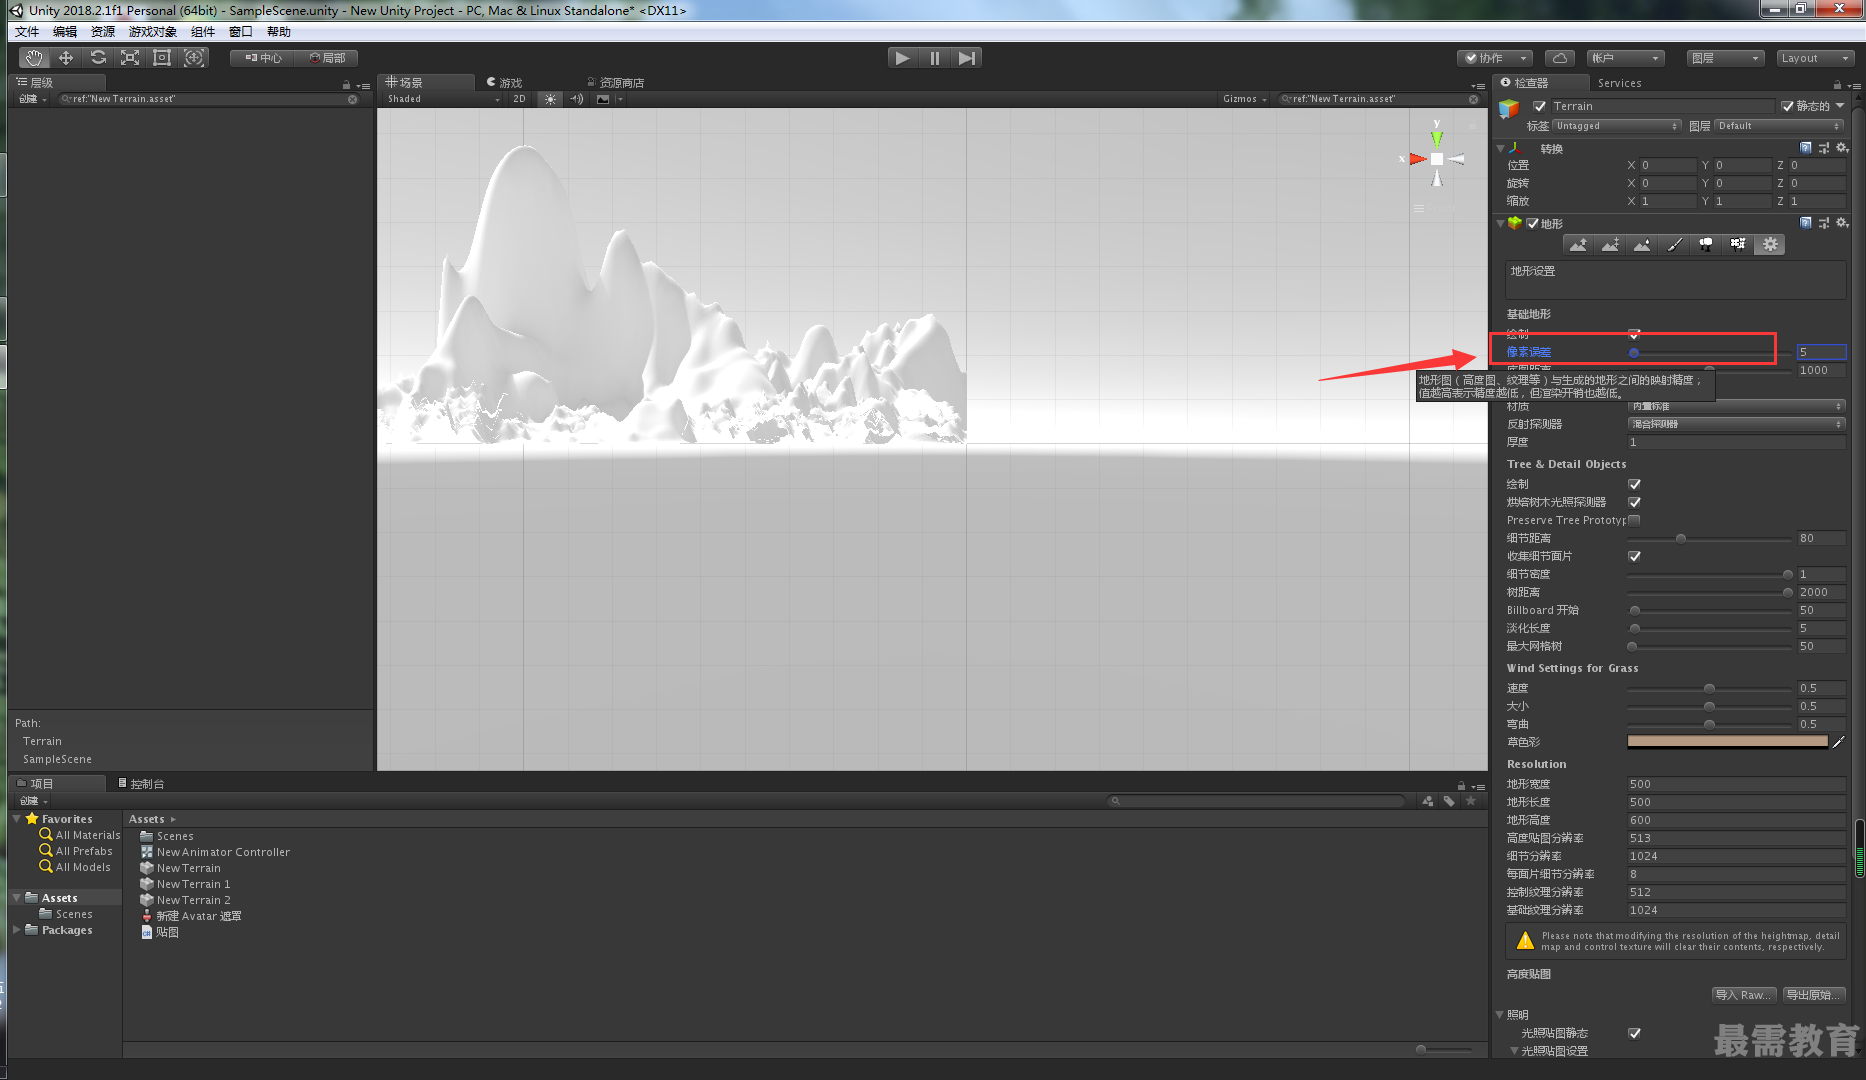This screenshot has width=1866, height=1080.
Task: Toggle the Static (静态的) checkbox
Action: (1787, 106)
